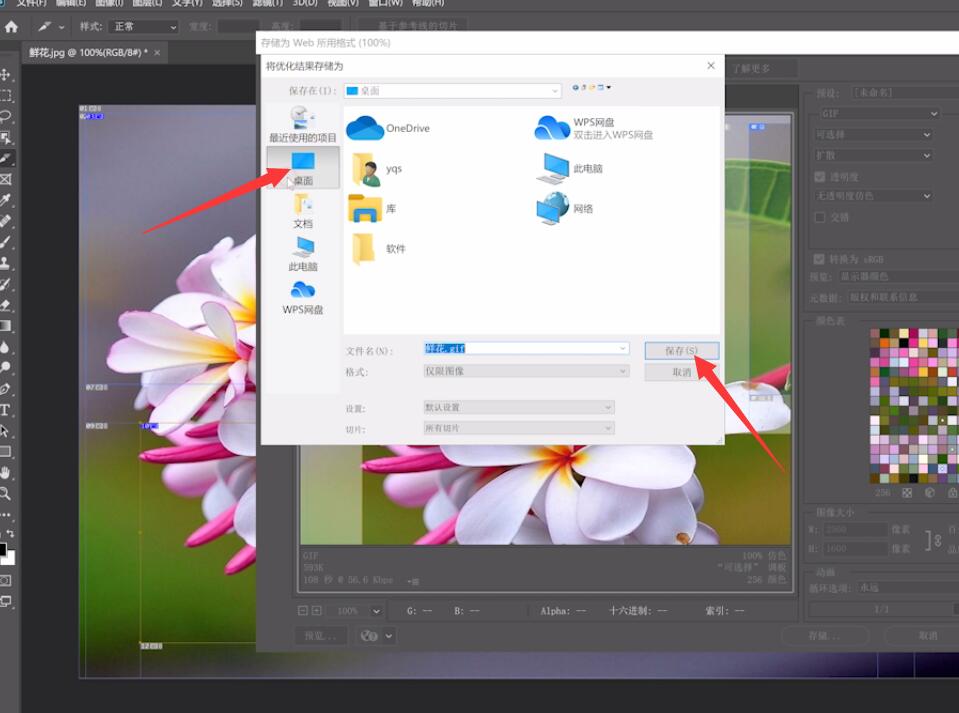Select the Brush tool
Image resolution: width=959 pixels, height=713 pixels.
coord(6,242)
